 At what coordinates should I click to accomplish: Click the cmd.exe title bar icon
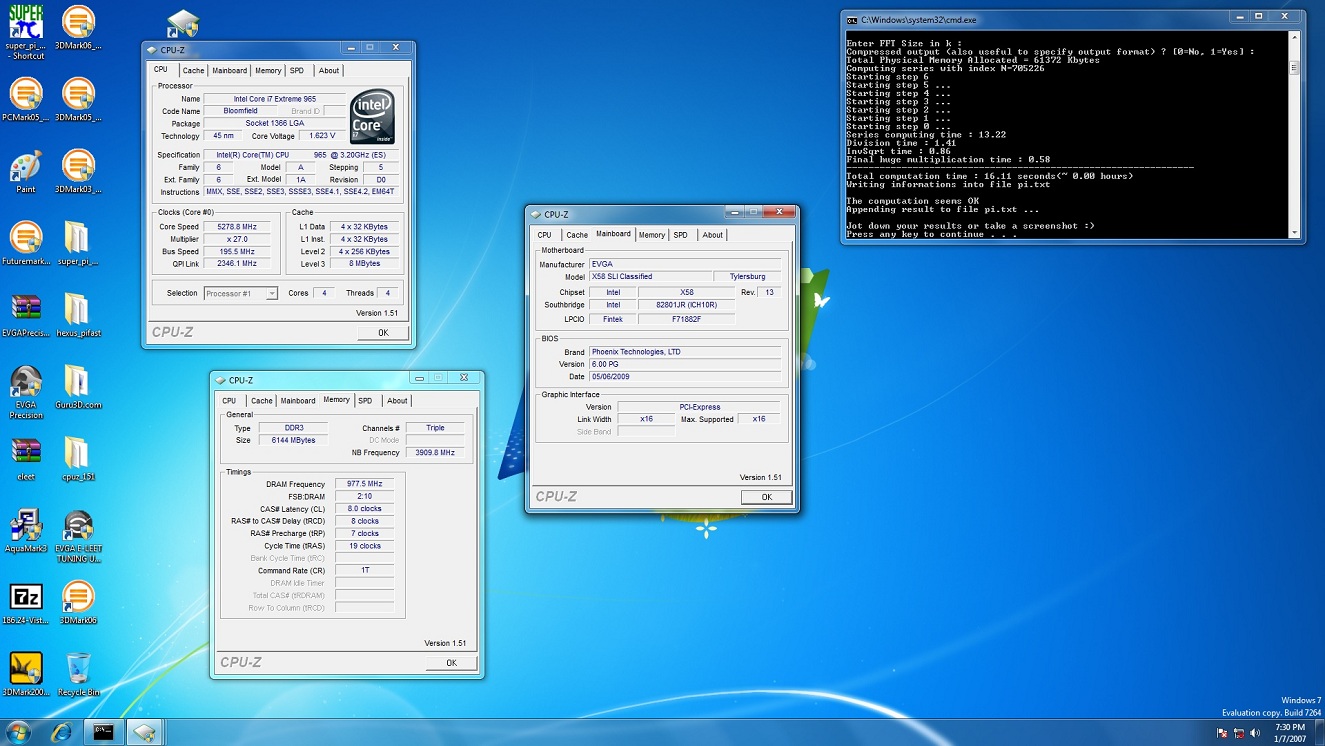tap(851, 19)
